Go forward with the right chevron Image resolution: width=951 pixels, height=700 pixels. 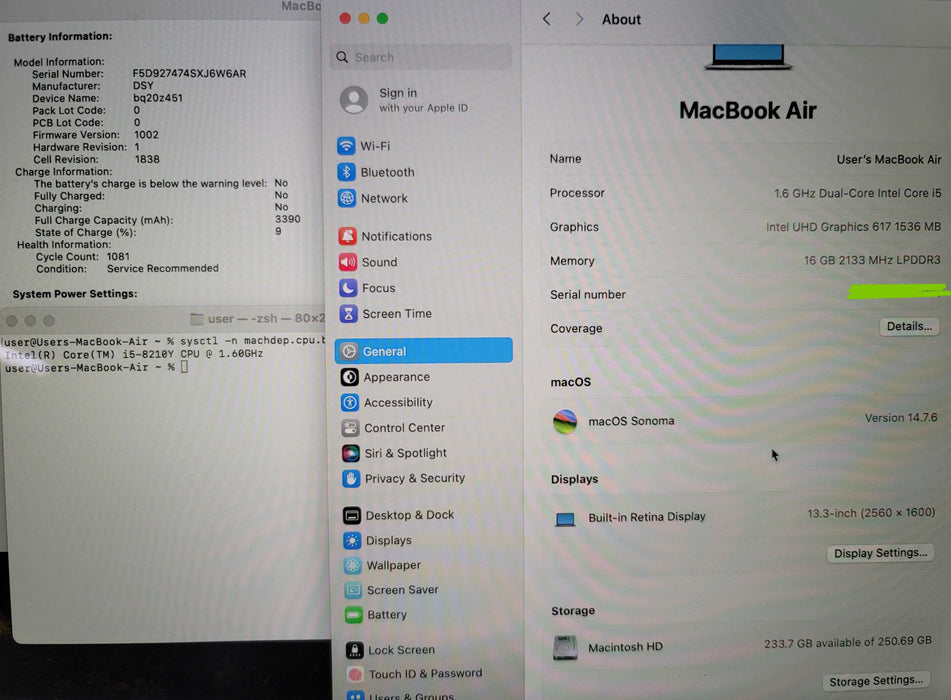pyautogui.click(x=579, y=19)
